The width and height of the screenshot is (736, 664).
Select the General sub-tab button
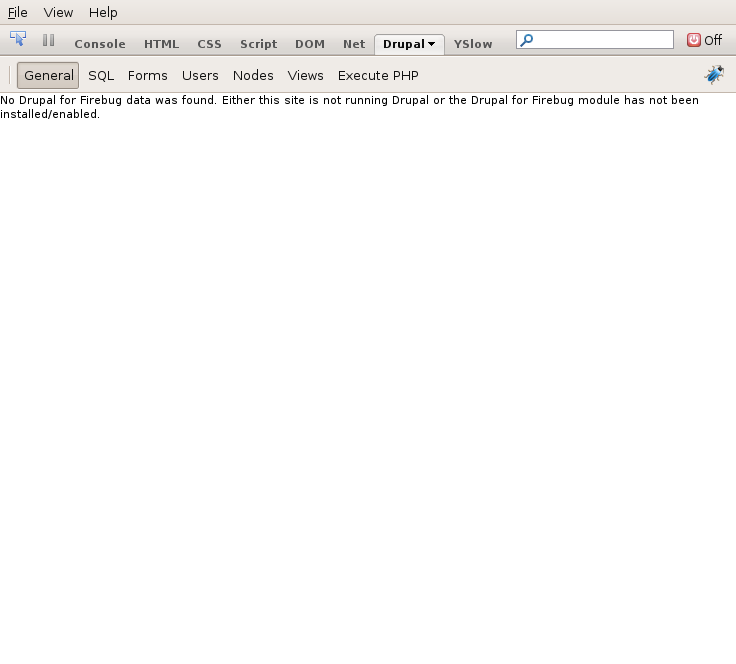coord(48,76)
